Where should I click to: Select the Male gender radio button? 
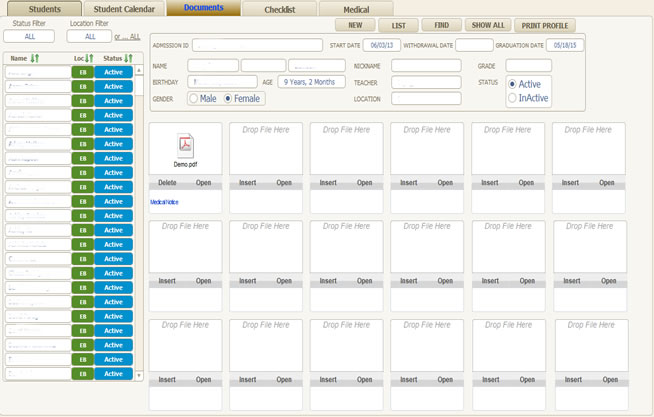click(194, 98)
